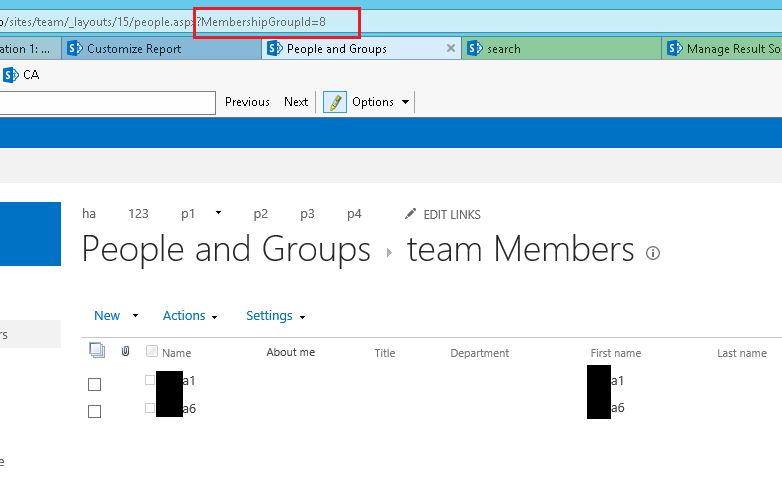The width and height of the screenshot is (782, 488).
Task: Click EDIT LINKS text
Action: pyautogui.click(x=452, y=215)
